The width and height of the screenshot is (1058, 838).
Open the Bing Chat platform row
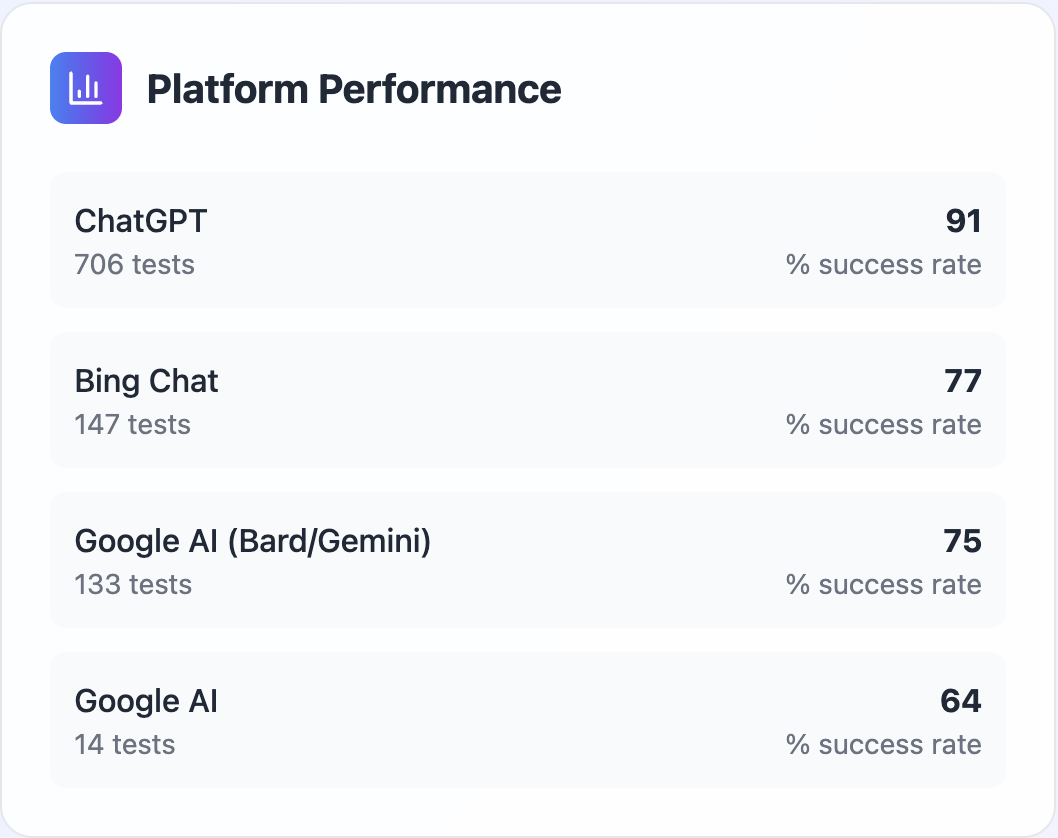click(528, 399)
